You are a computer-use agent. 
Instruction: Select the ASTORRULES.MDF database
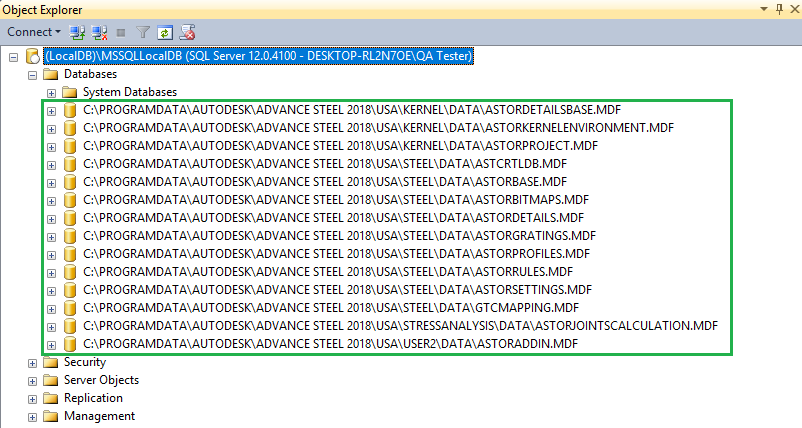[328, 272]
